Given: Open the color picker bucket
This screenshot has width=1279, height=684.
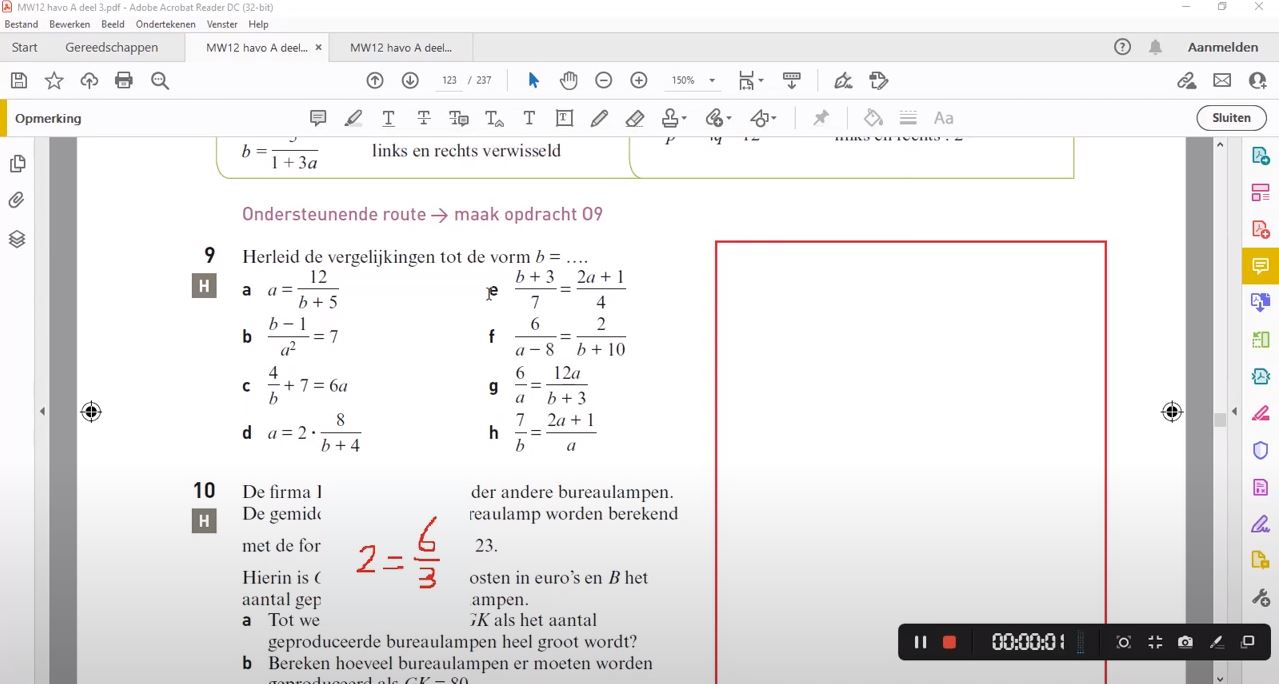Looking at the screenshot, I should (873, 118).
